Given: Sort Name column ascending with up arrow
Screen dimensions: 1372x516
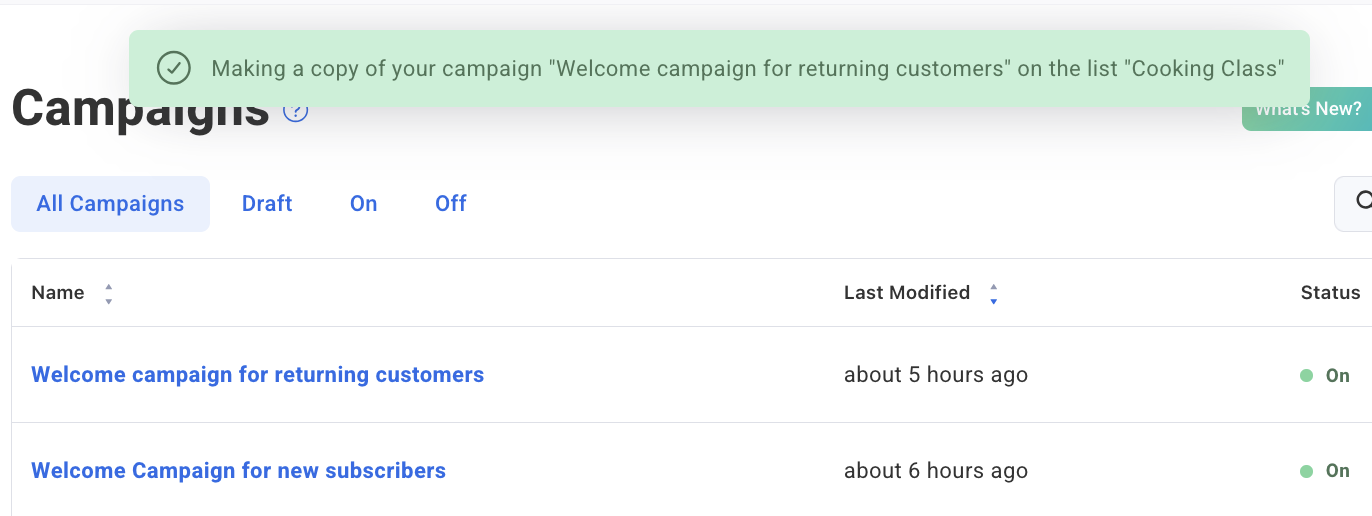Looking at the screenshot, I should (x=108, y=287).
